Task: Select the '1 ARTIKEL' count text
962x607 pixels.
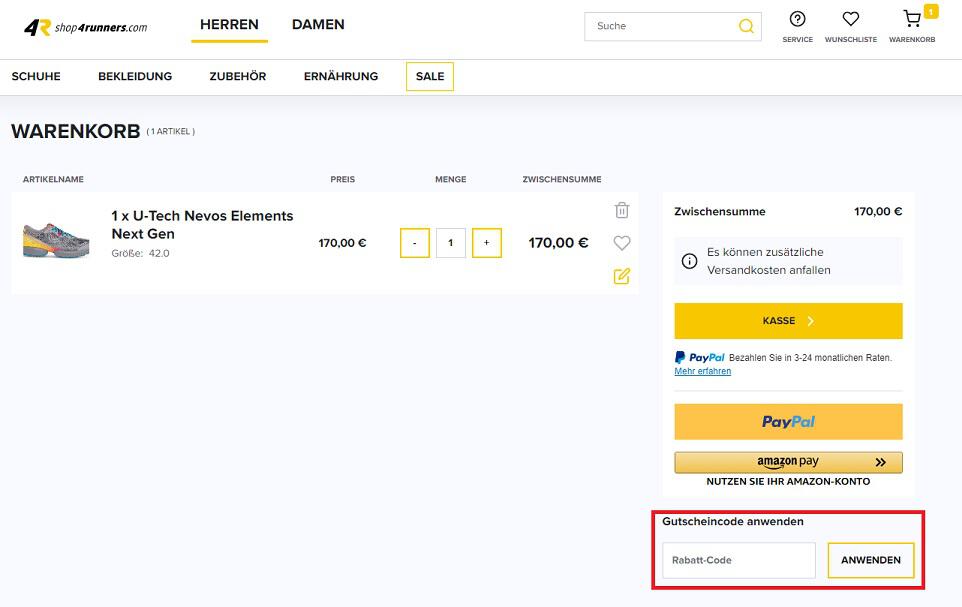Action: click(x=171, y=131)
